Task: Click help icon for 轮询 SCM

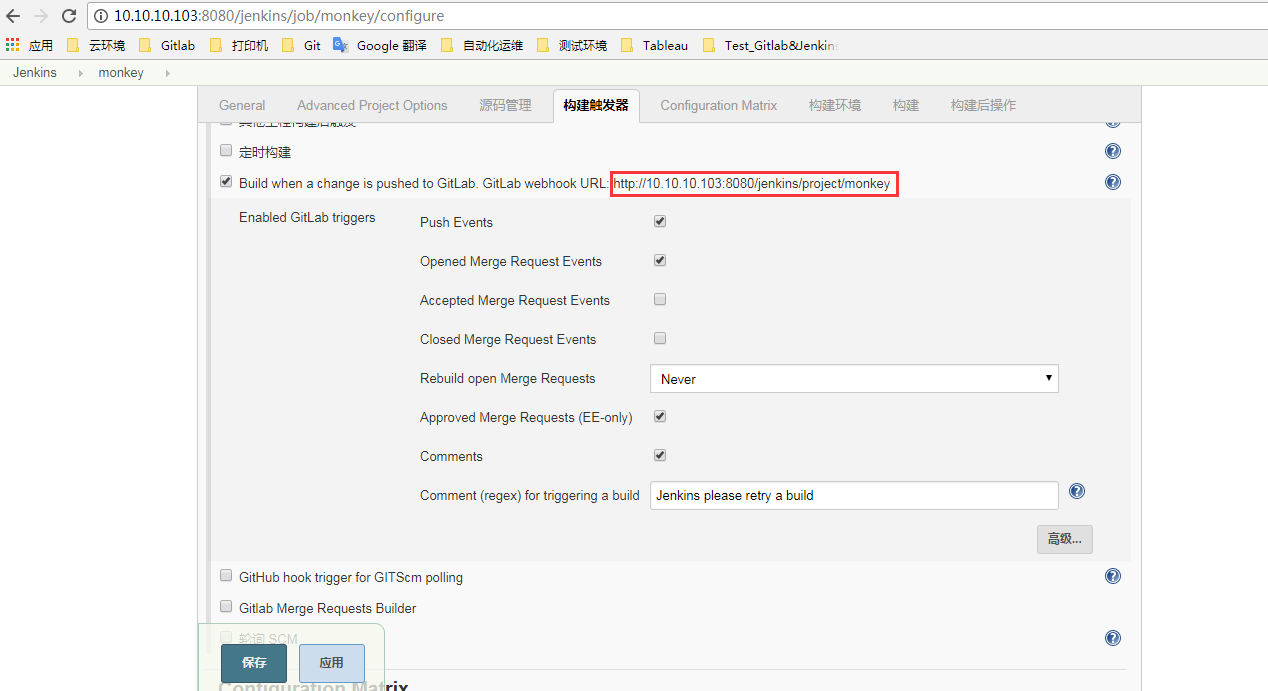Action: [1113, 638]
